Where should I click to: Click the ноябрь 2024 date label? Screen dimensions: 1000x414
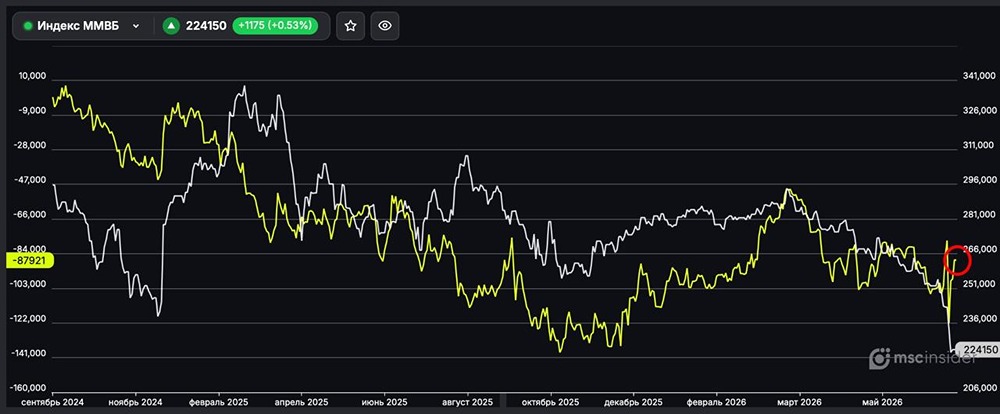tap(135, 403)
